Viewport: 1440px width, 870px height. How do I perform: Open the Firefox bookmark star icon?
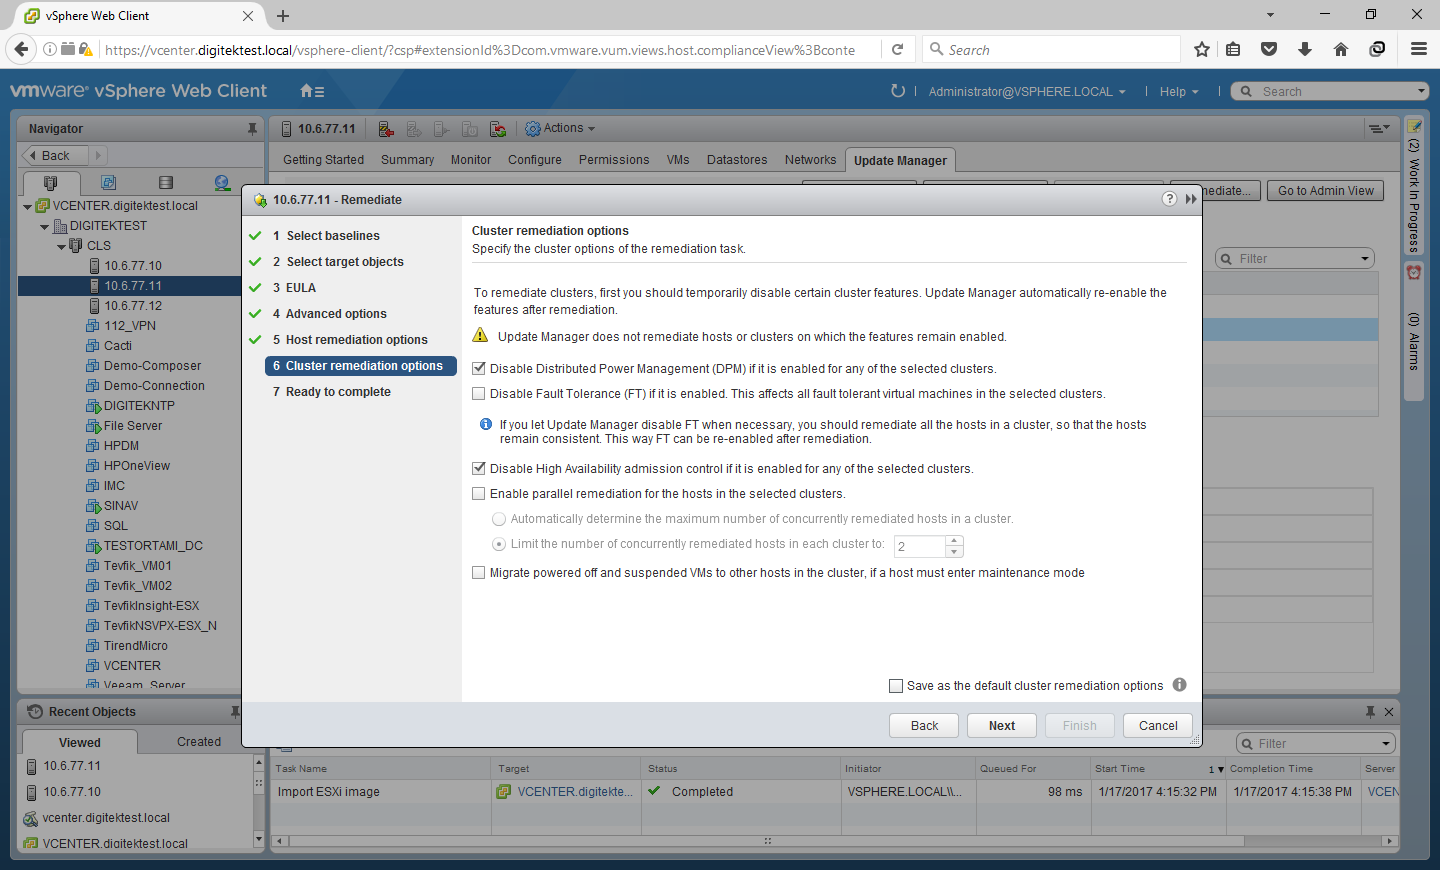click(x=1202, y=50)
